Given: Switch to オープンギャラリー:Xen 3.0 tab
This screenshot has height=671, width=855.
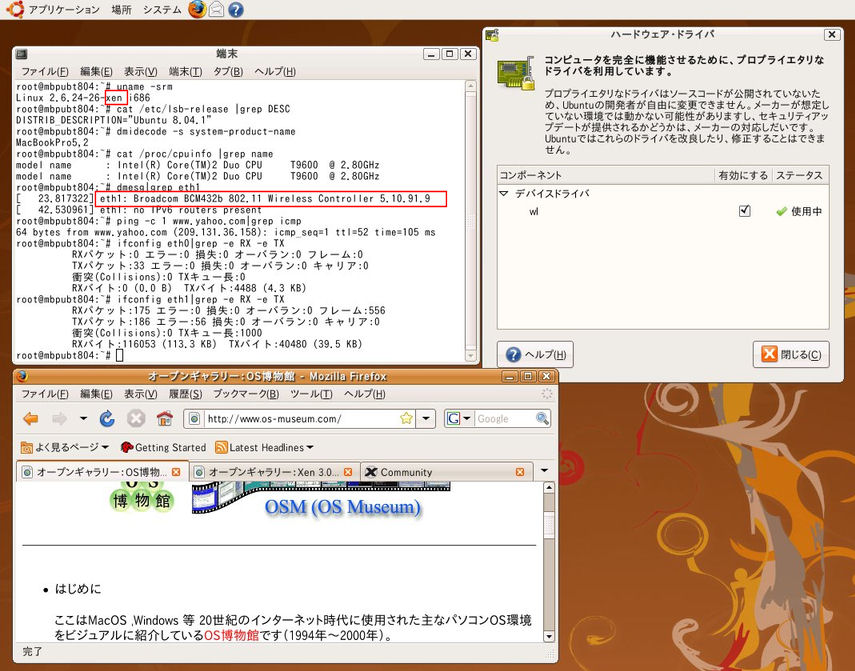Looking at the screenshot, I should (274, 472).
